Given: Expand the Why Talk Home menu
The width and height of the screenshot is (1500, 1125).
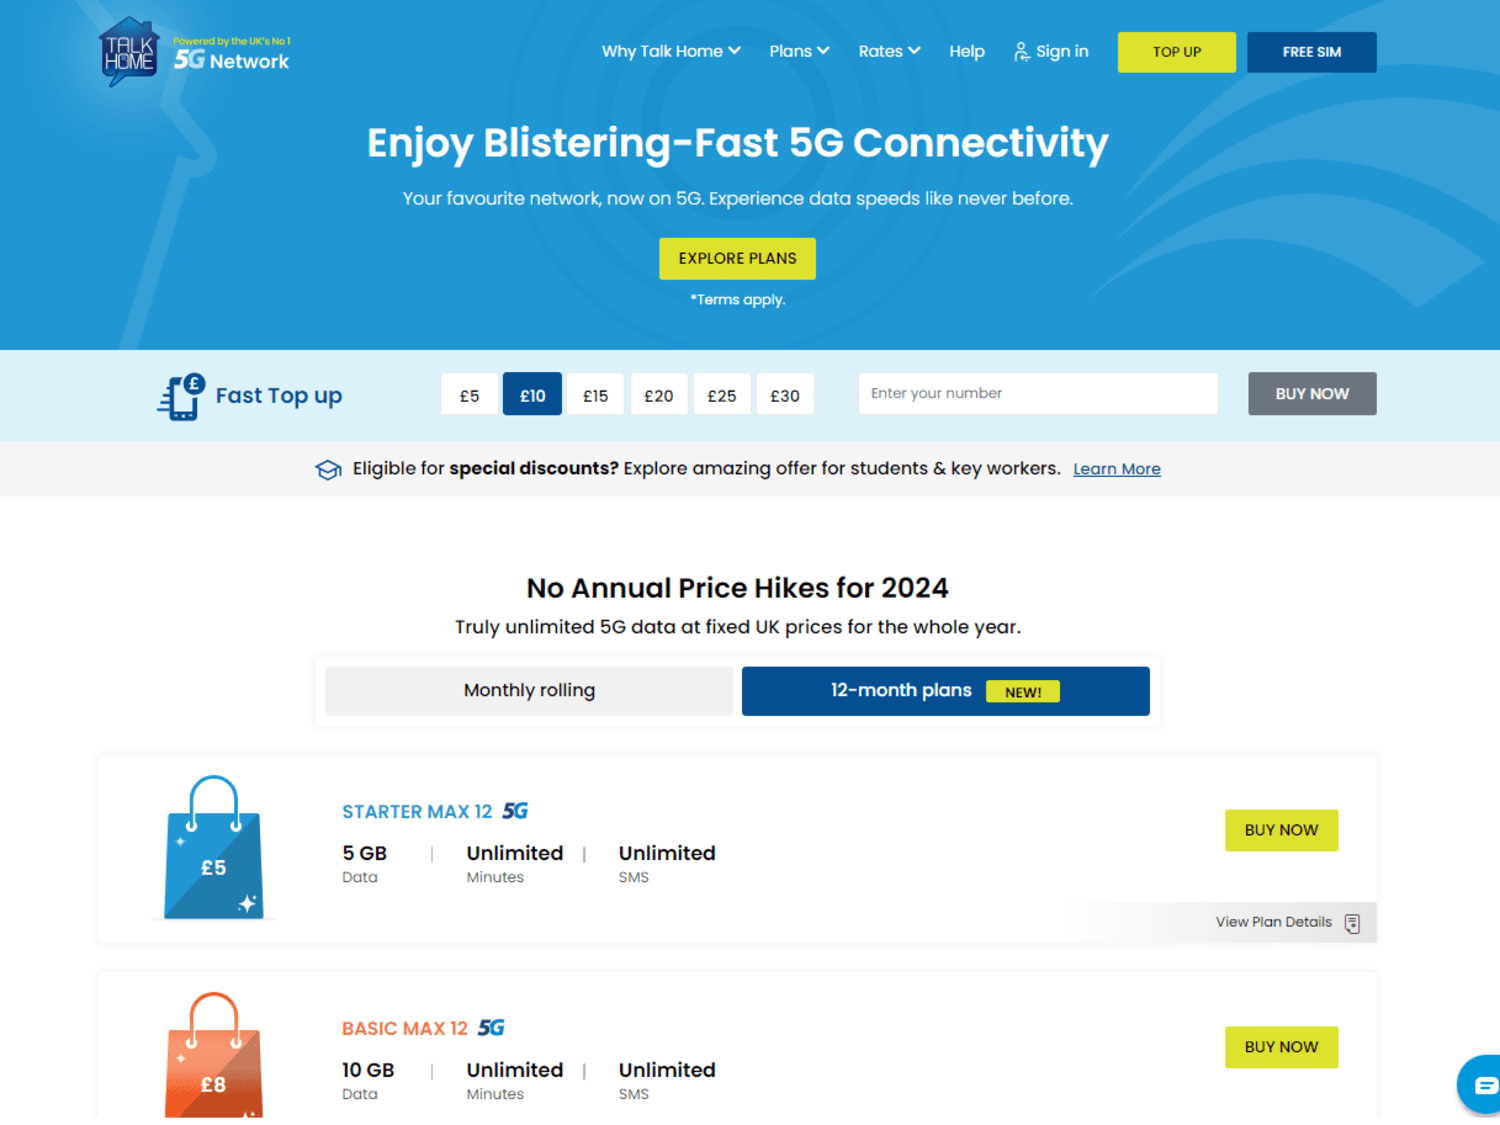Looking at the screenshot, I should point(670,51).
